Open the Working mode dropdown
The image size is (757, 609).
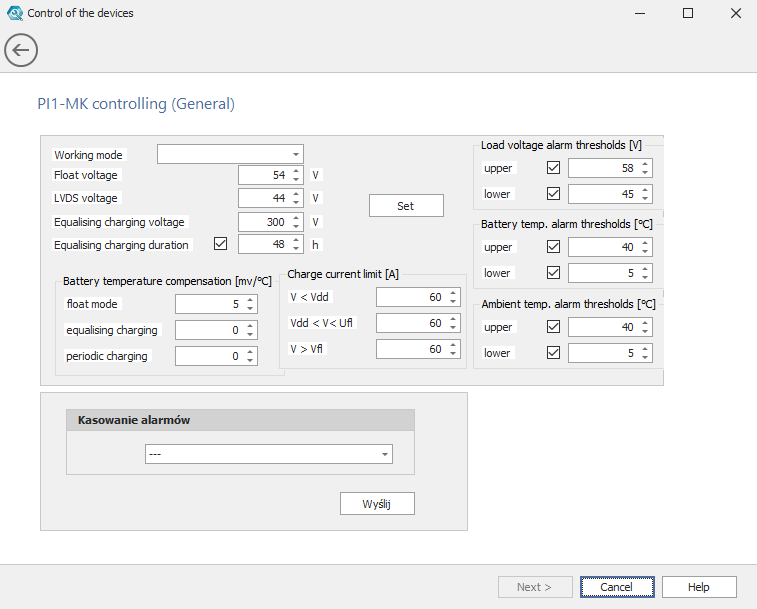[230, 155]
